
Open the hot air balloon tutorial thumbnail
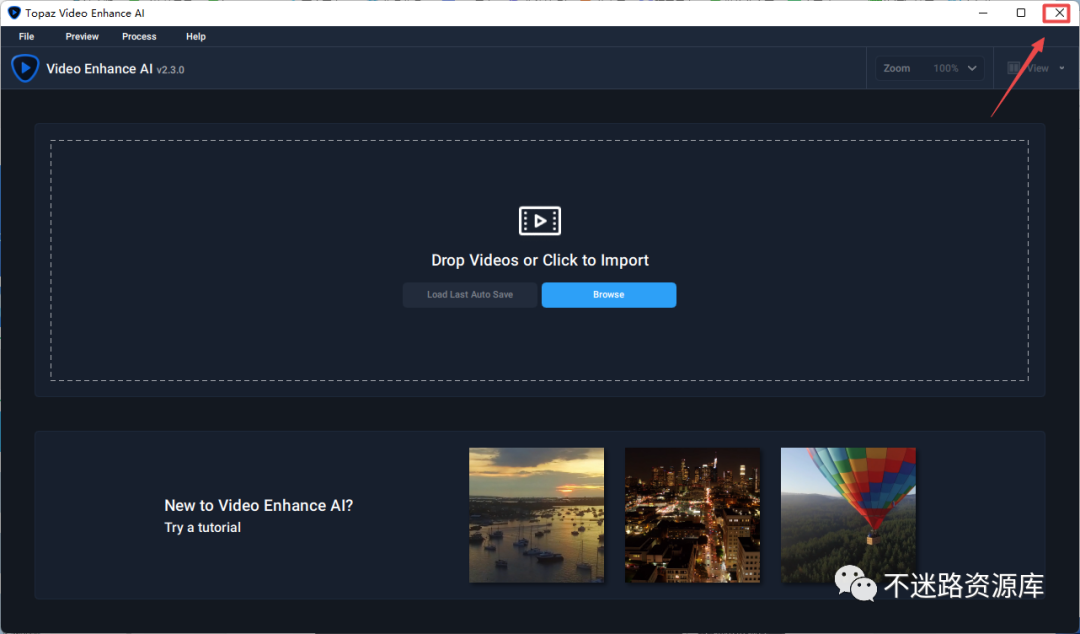[x=849, y=515]
